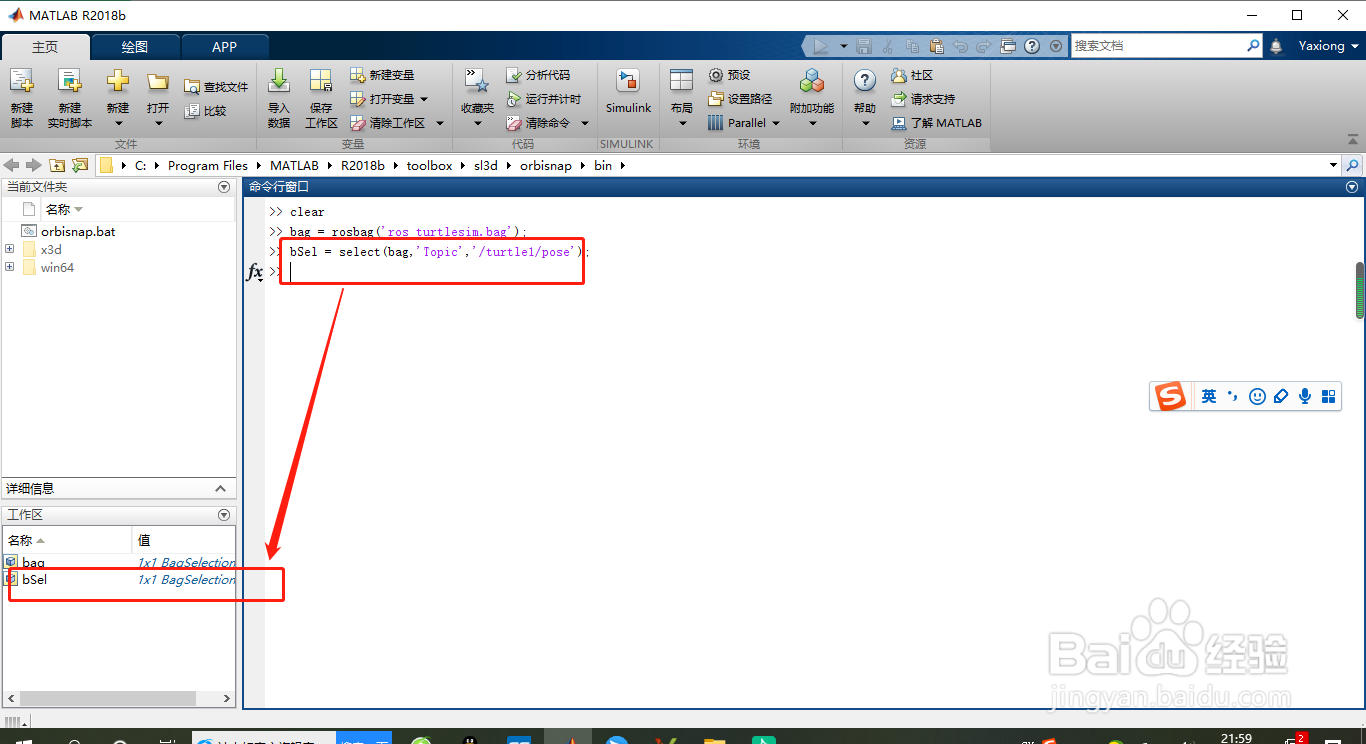Open the notifications bell
Viewport: 1366px width, 744px height.
tap(1276, 46)
